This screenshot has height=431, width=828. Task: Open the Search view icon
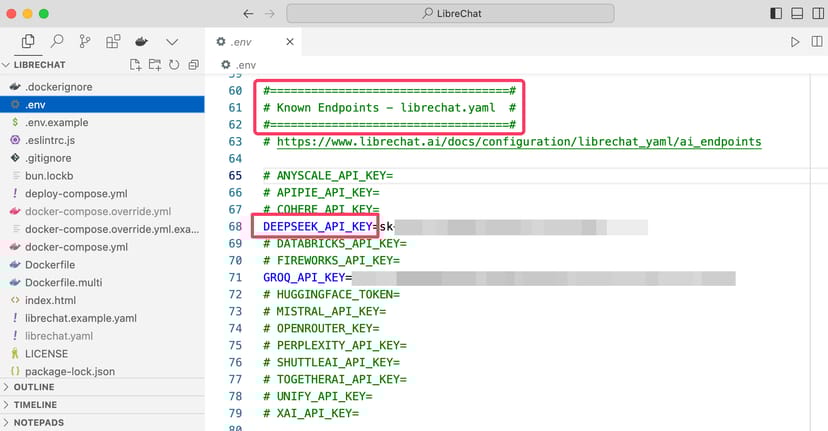point(57,42)
